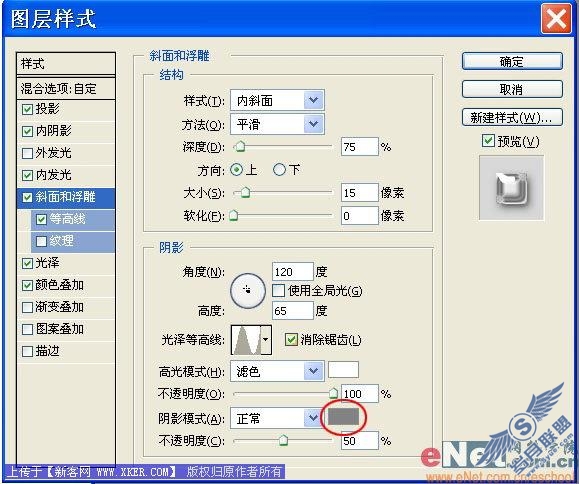Select the 下 (down) direction radio button
Viewport: 579px width, 484px height.
coord(280,170)
